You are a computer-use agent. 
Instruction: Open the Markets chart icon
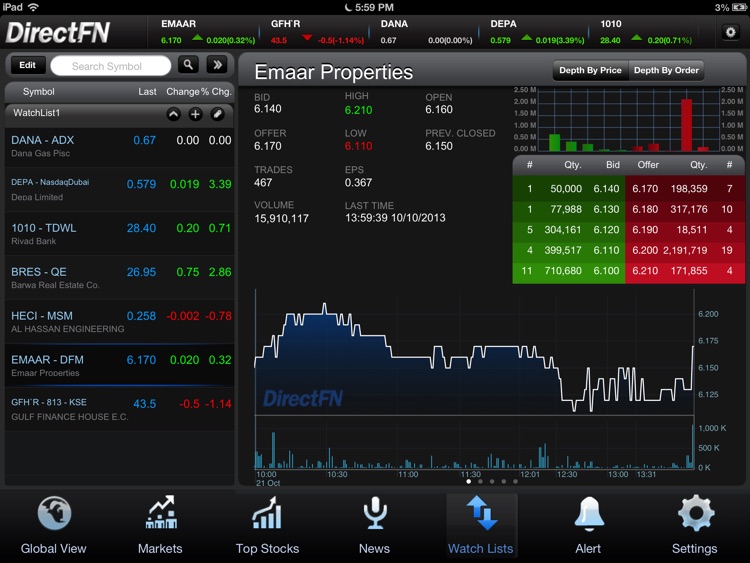click(160, 514)
